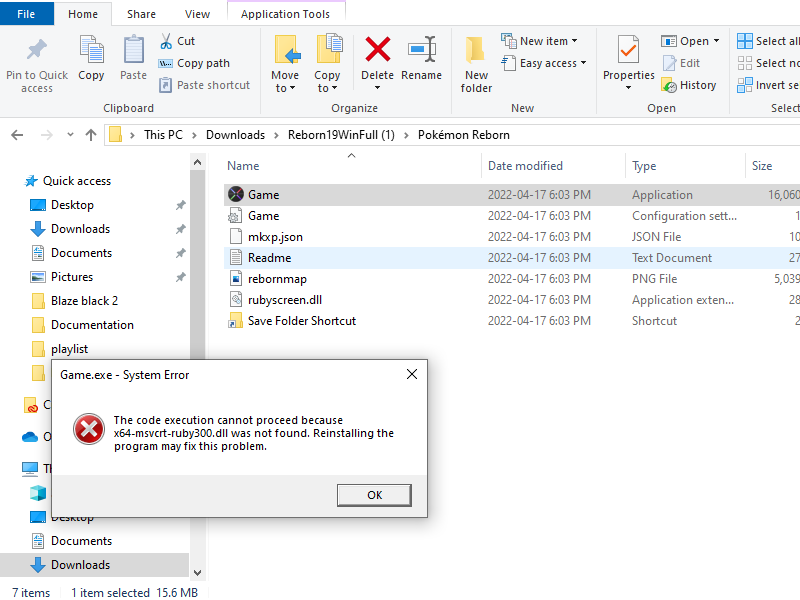
Task: Click Invert selection in ribbon
Action: (768, 85)
